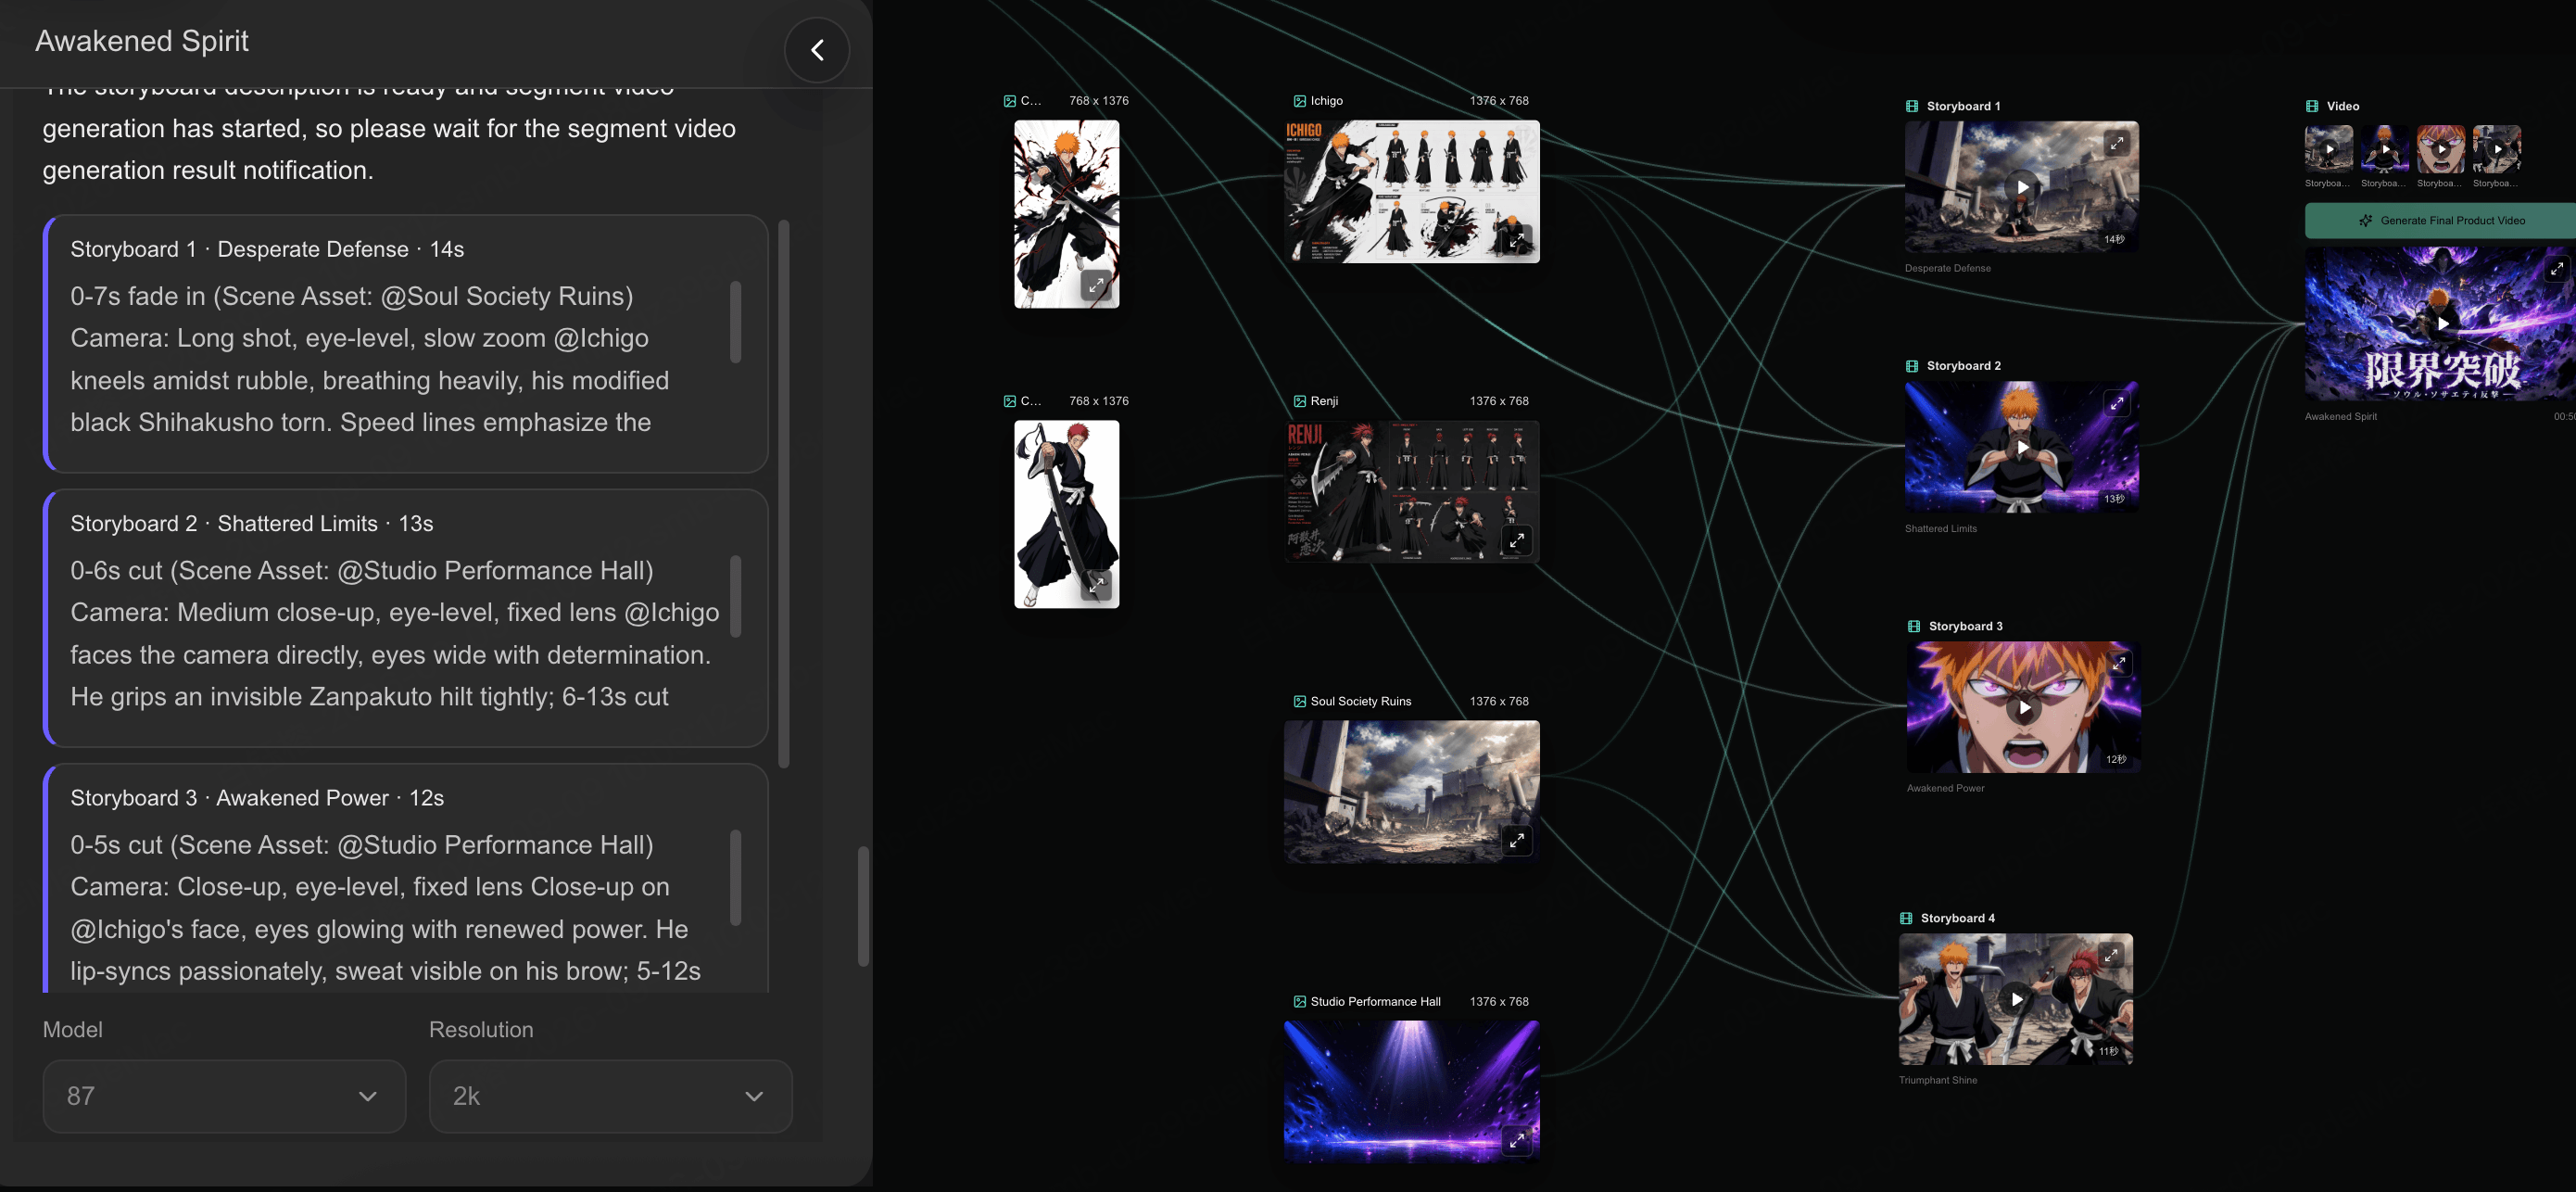Open the Model dropdown showing 87

pos(224,1096)
